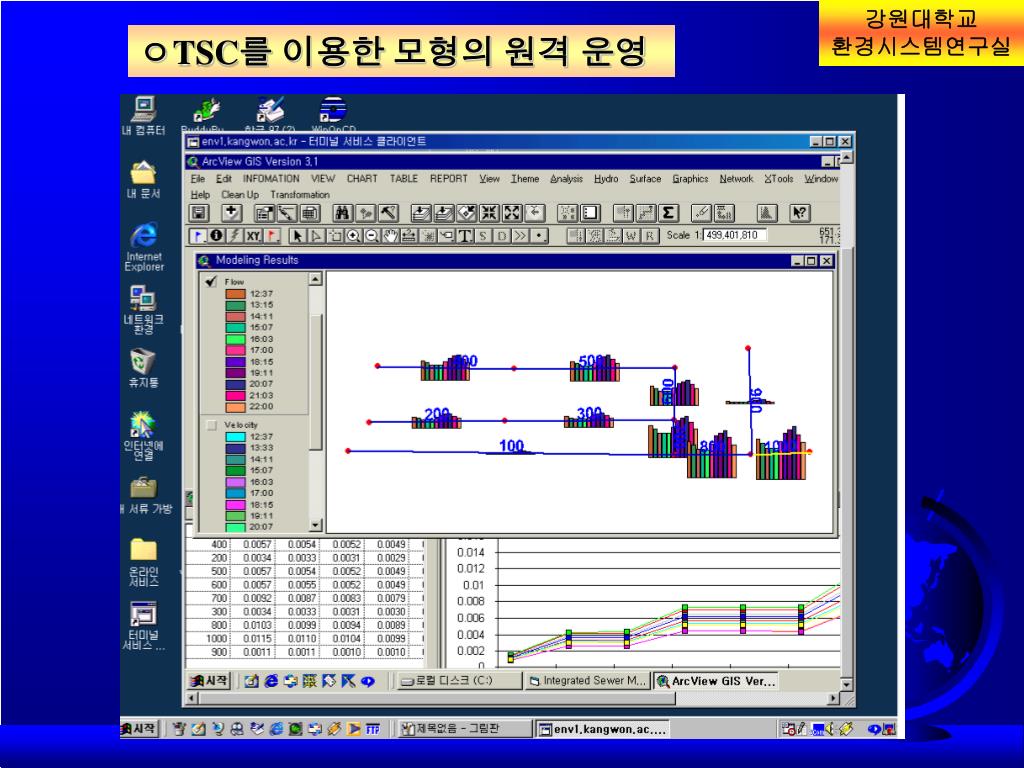Toggle the Flow theme checkbox
This screenshot has width=1024, height=768.
coord(211,281)
